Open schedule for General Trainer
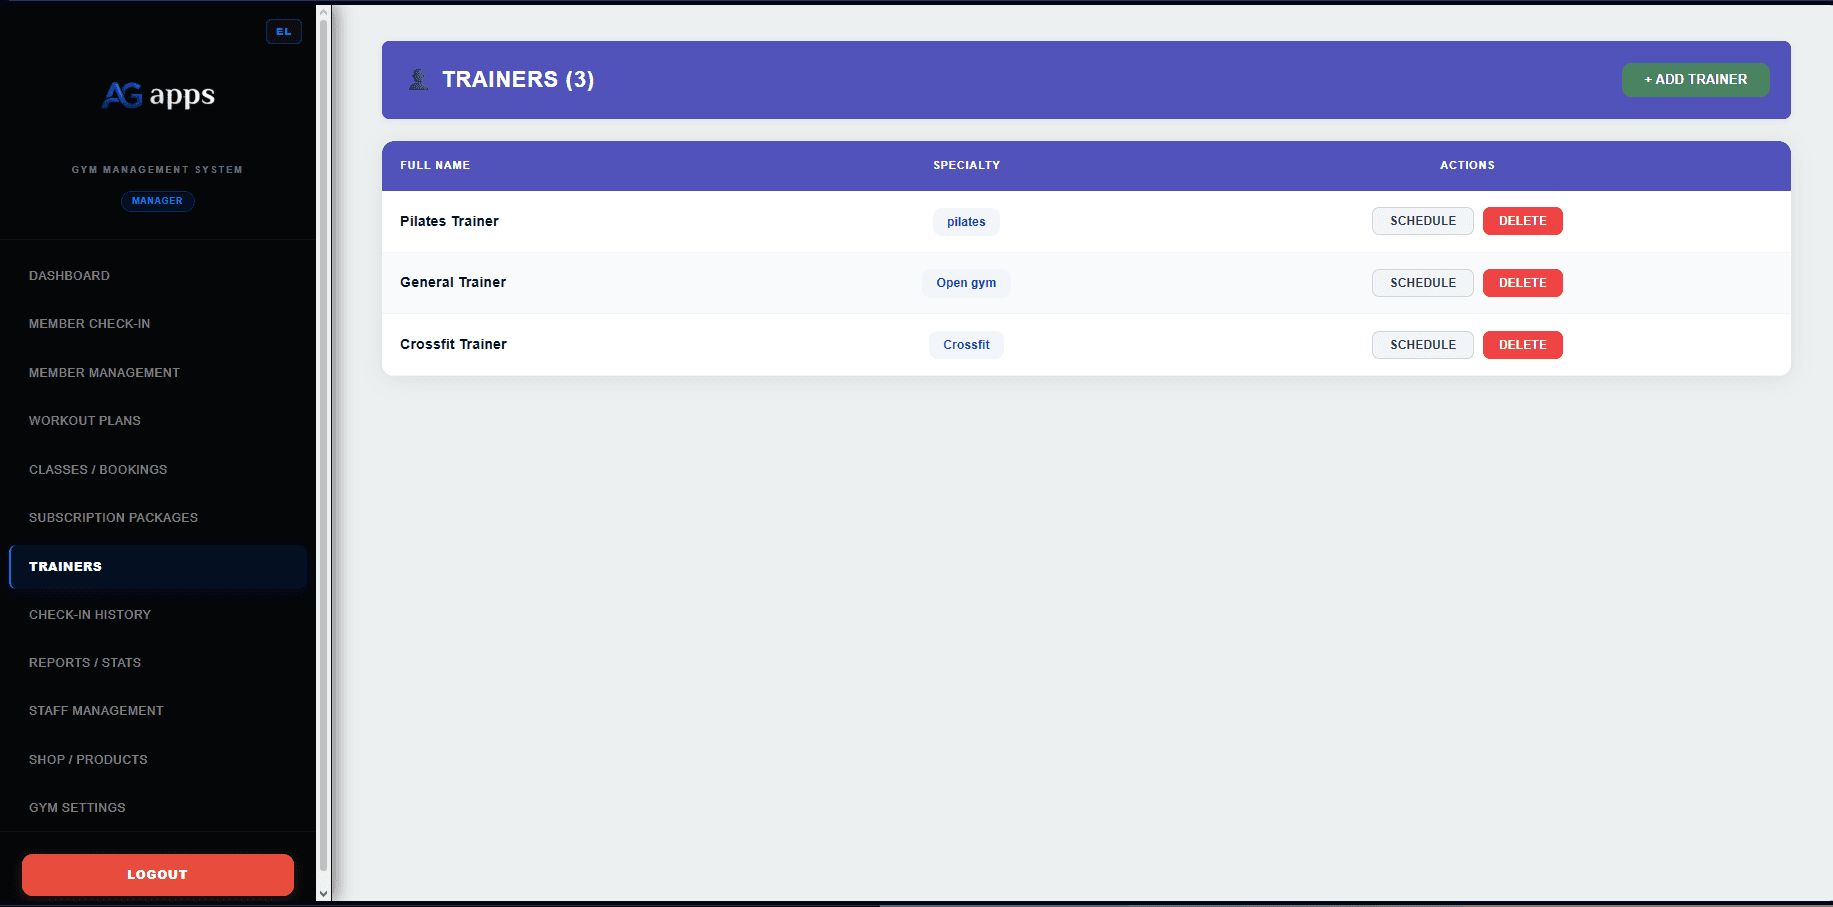The height and width of the screenshot is (907, 1833). point(1422,283)
